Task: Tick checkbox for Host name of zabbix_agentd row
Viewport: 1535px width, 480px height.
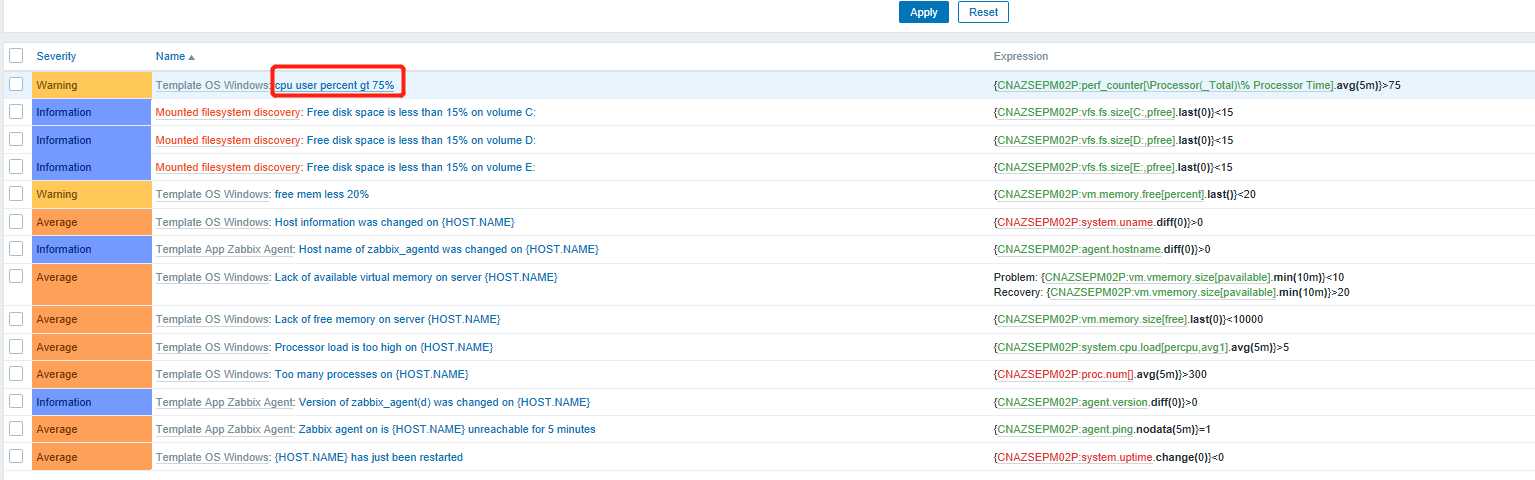Action: 16,248
